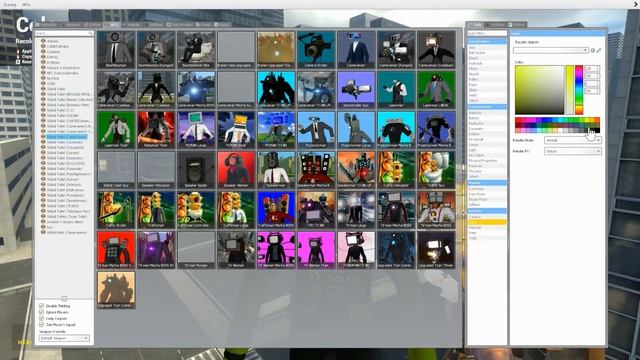The width and height of the screenshot is (640, 360).
Task: Spawn the TV Woman Titan NPC
Action: [x=316, y=249]
